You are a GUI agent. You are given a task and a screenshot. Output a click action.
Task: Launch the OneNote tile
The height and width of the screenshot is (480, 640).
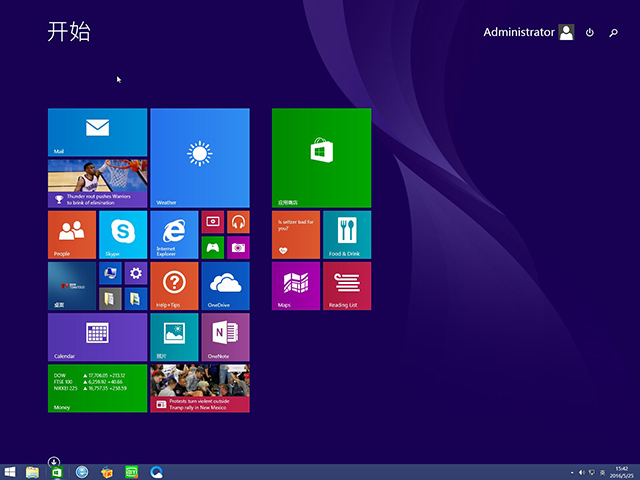226,337
